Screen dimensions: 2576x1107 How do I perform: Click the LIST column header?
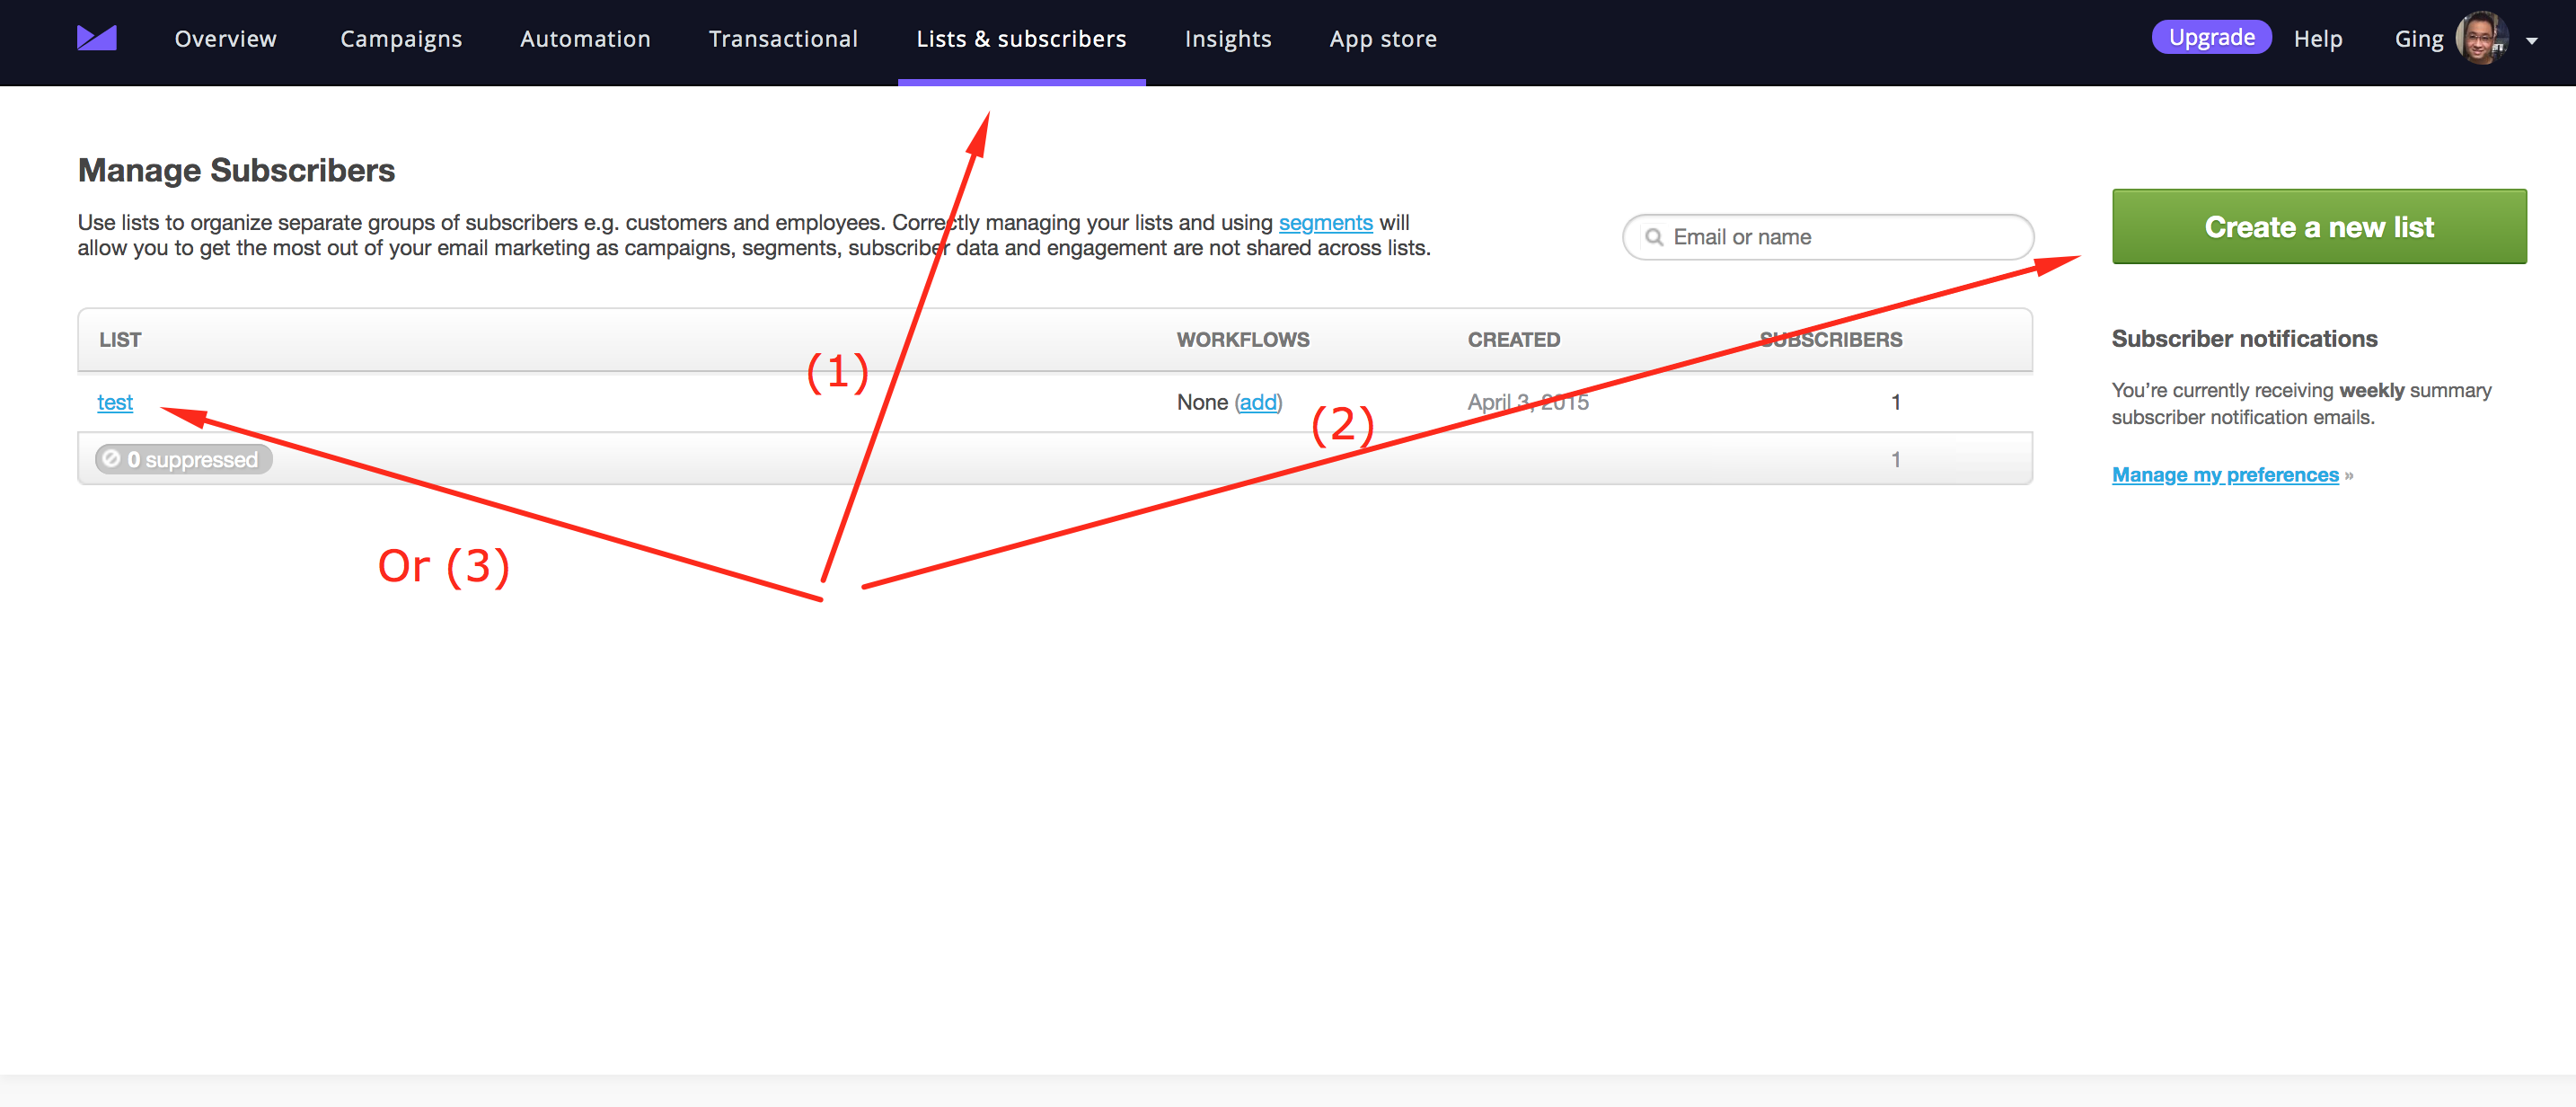coord(120,340)
